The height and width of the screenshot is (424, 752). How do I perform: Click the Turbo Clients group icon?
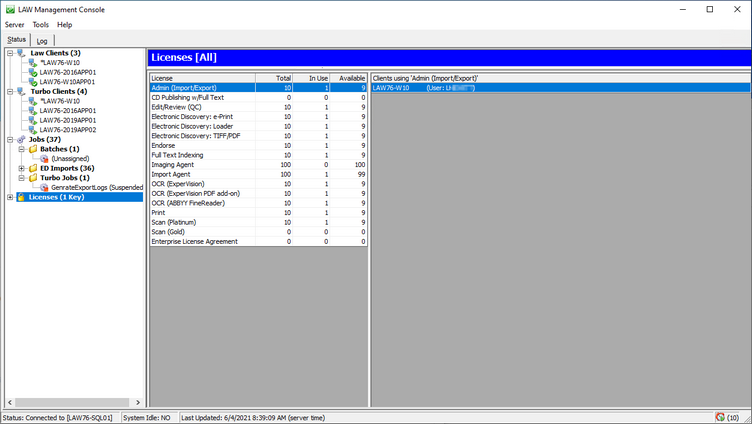[21, 91]
